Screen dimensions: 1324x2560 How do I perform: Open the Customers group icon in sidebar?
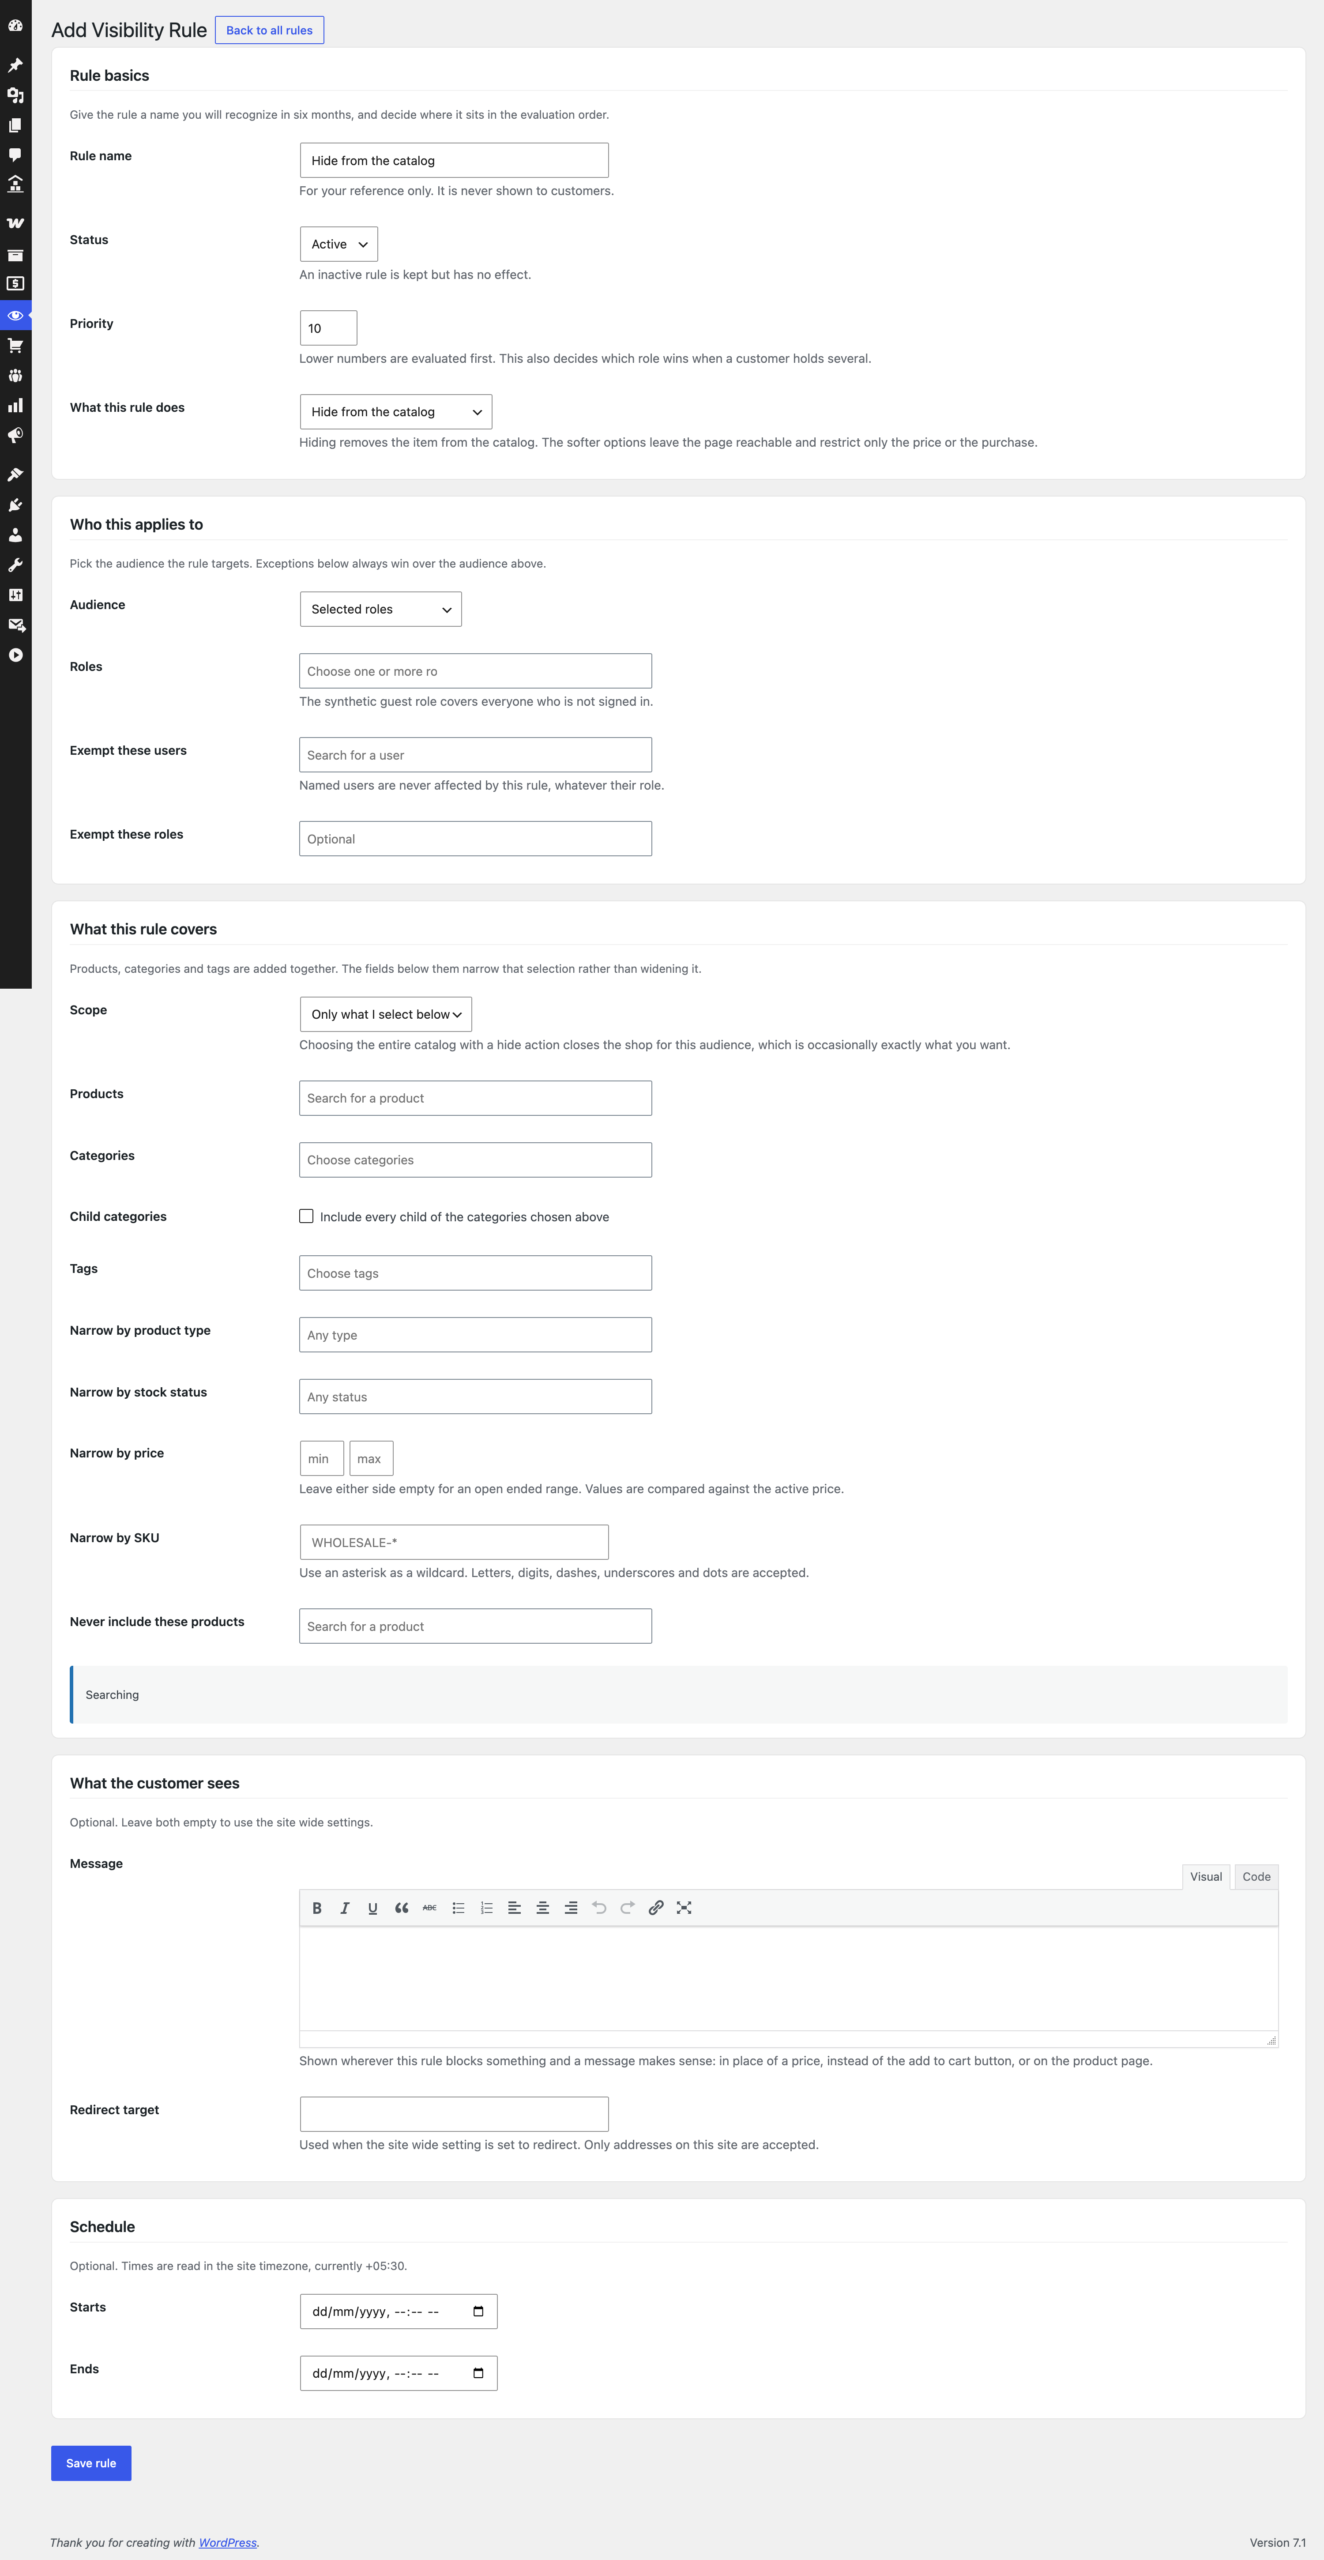point(15,375)
